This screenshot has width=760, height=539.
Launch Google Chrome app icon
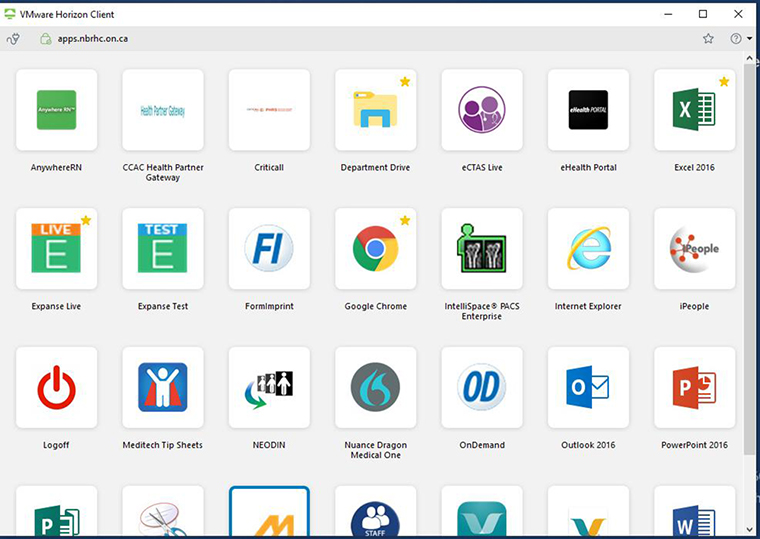point(376,249)
